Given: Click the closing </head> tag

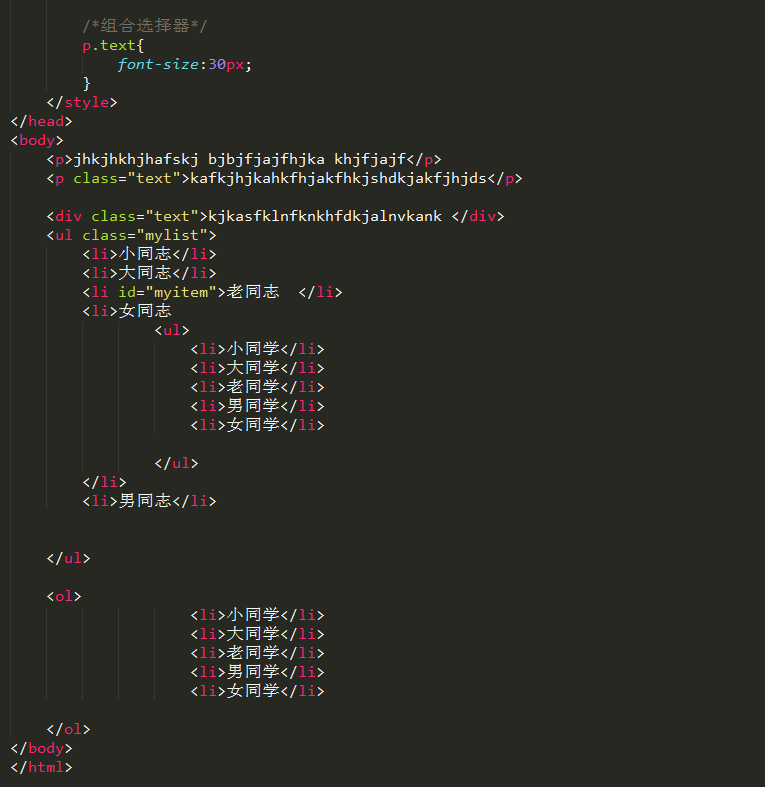Looking at the screenshot, I should coord(42,121).
